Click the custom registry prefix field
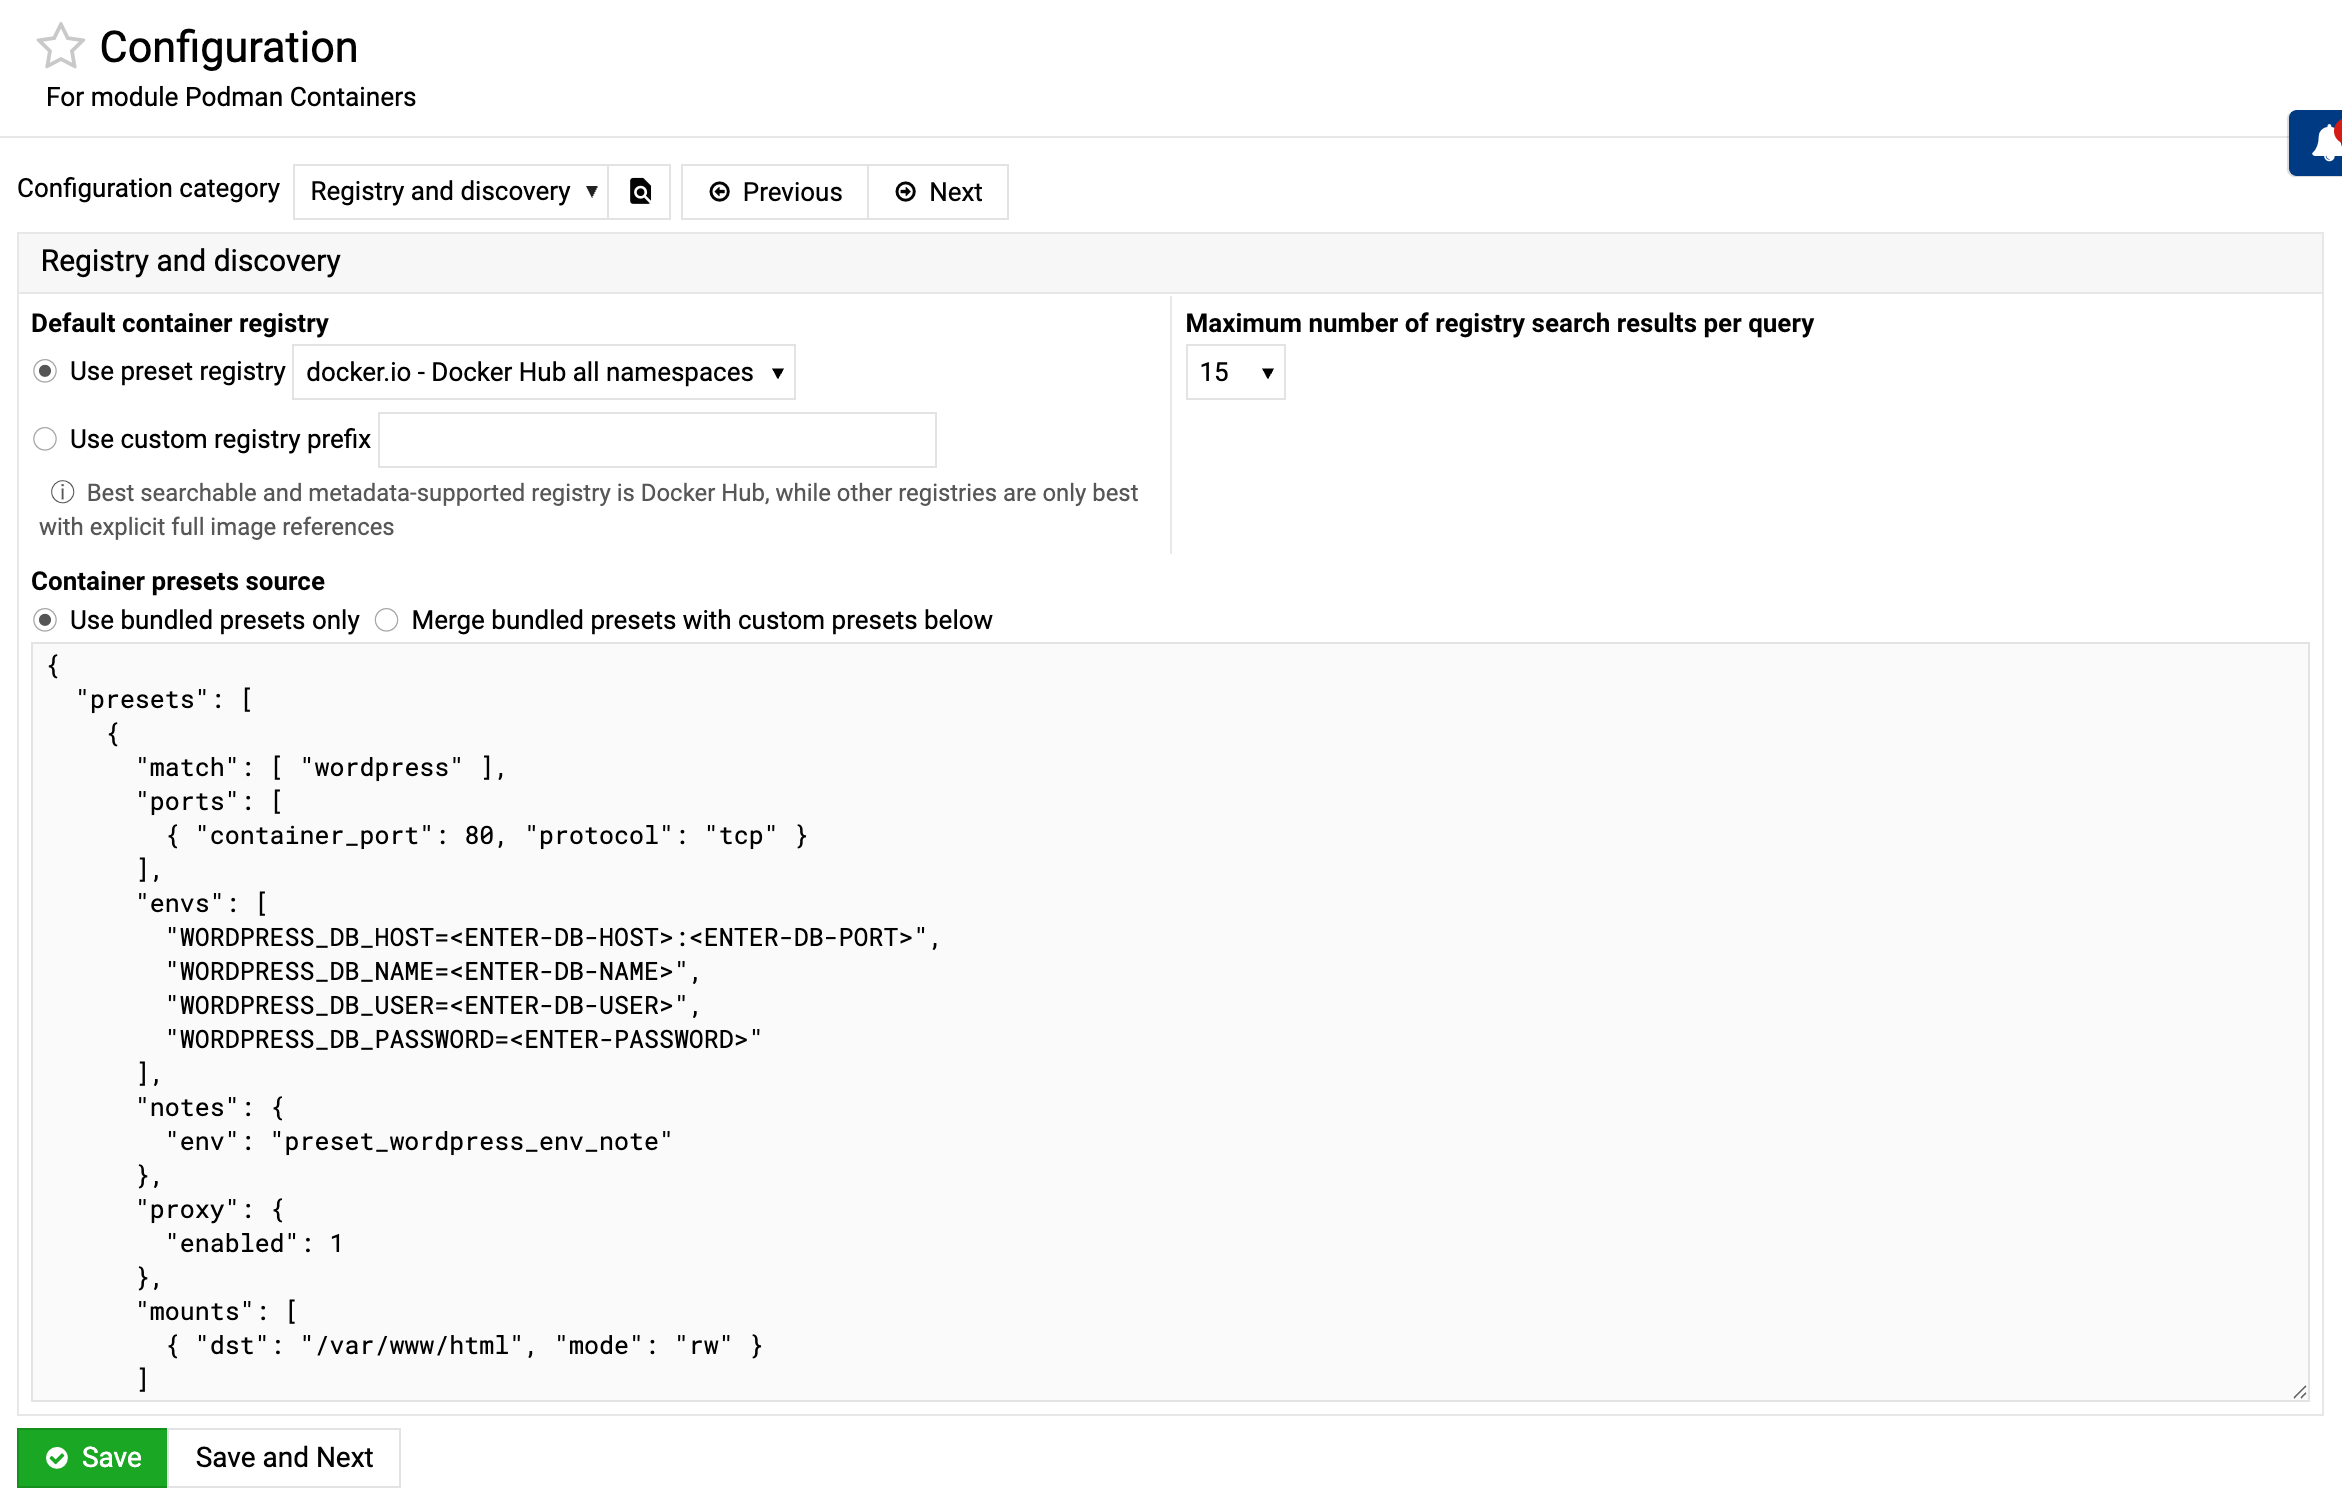Image resolution: width=2342 pixels, height=1508 pixels. click(x=657, y=440)
